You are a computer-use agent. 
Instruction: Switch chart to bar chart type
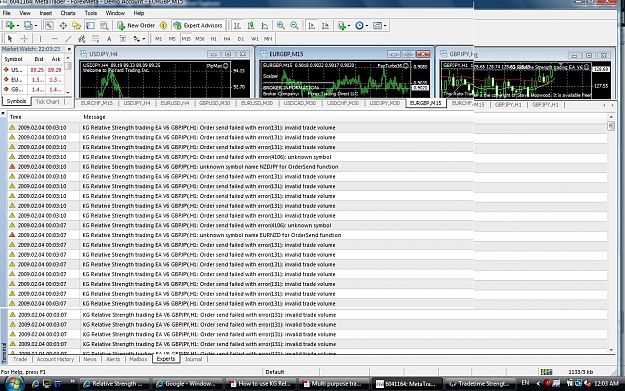point(237,26)
